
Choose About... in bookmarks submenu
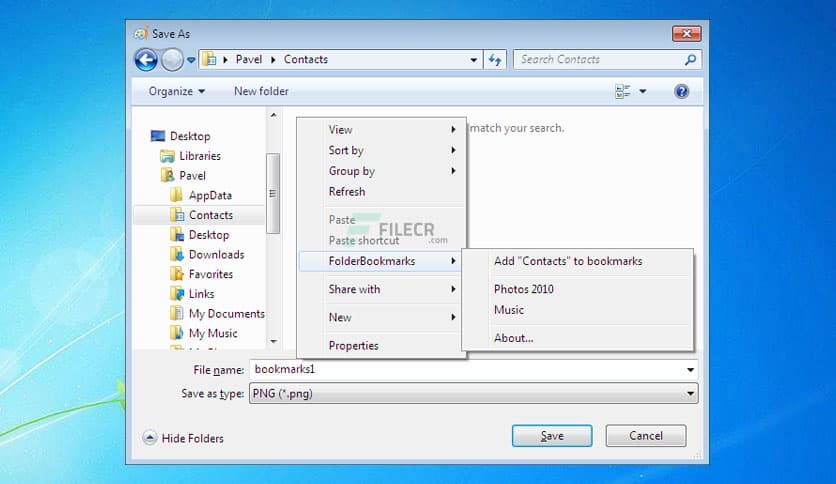[x=578, y=338]
